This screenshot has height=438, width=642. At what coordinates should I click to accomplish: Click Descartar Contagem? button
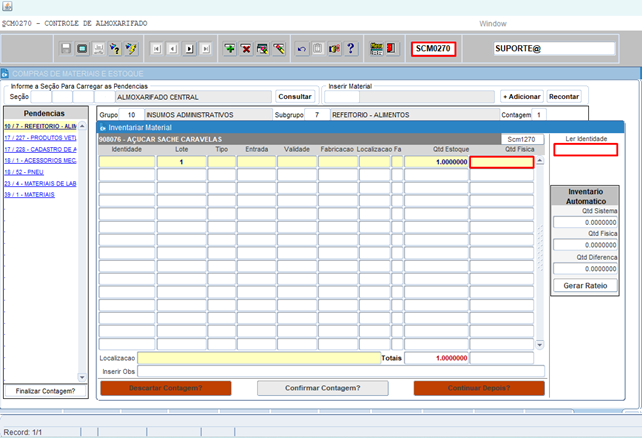click(x=166, y=388)
